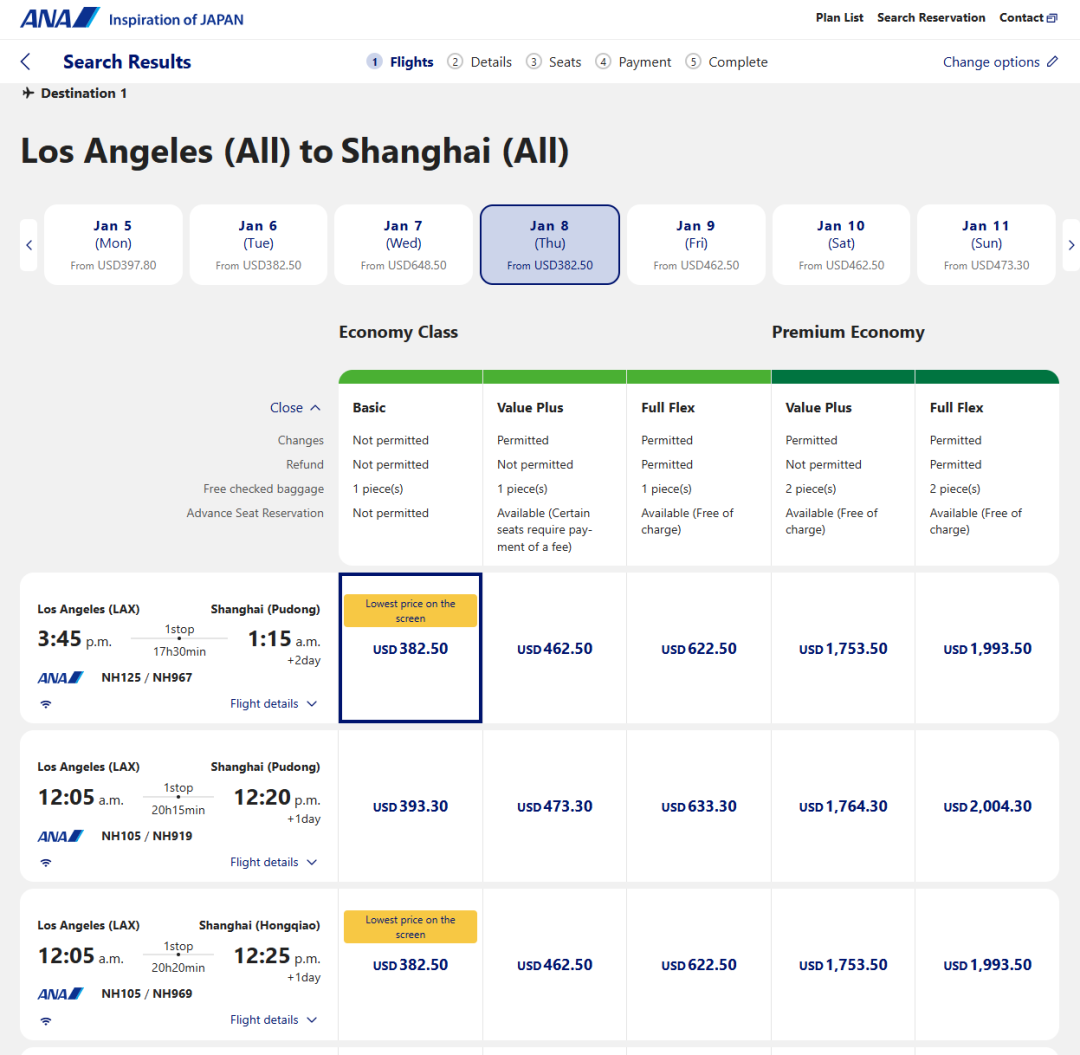The image size is (1080, 1055).
Task: Expand Flight details for NH105 / NH919
Action: [x=273, y=862]
